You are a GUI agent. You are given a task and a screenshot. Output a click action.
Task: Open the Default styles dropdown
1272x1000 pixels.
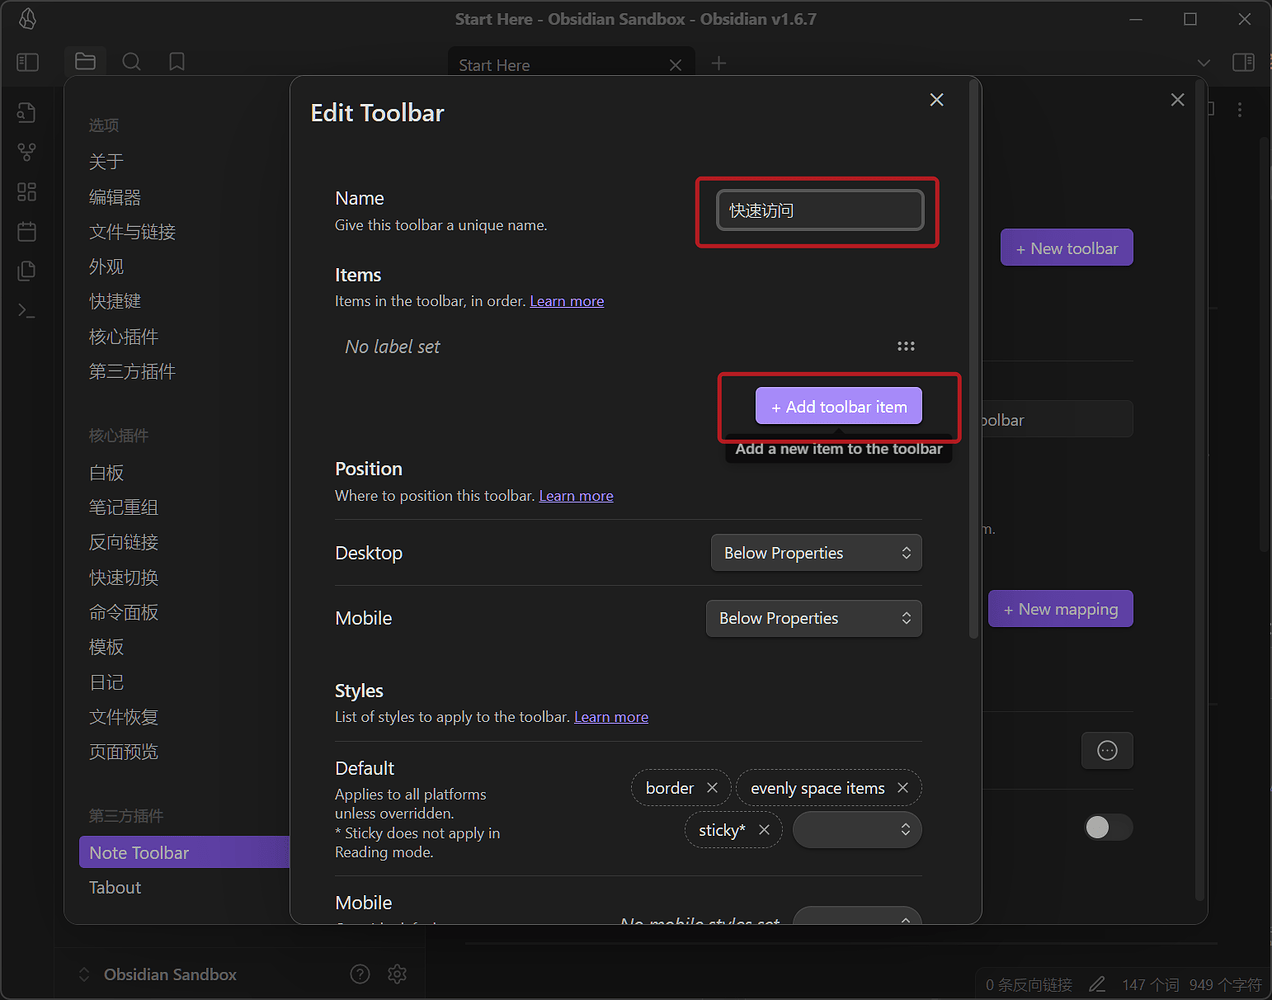tap(857, 829)
